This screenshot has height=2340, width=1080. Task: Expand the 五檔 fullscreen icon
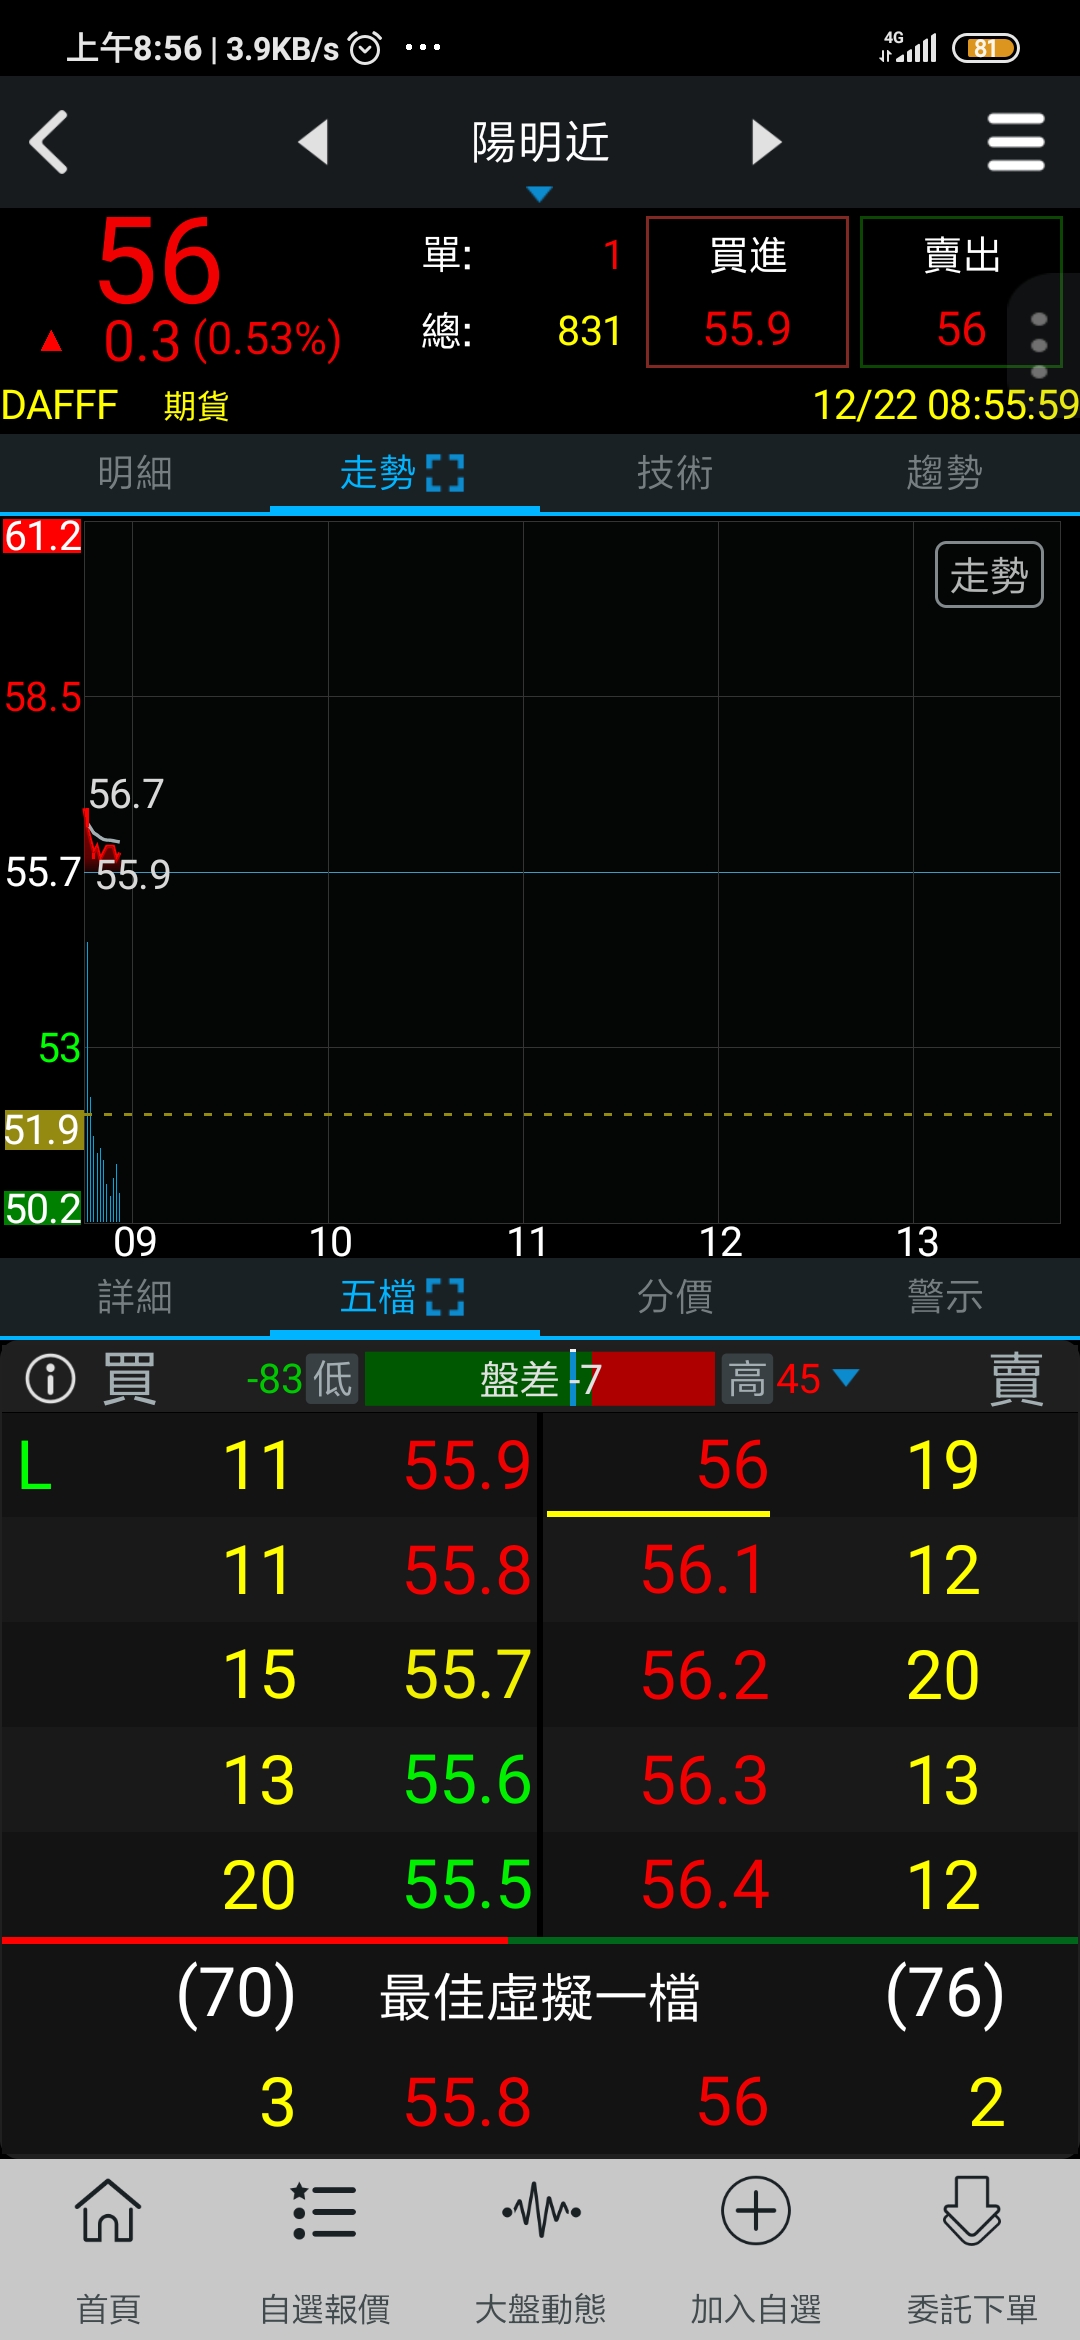pyautogui.click(x=445, y=1297)
